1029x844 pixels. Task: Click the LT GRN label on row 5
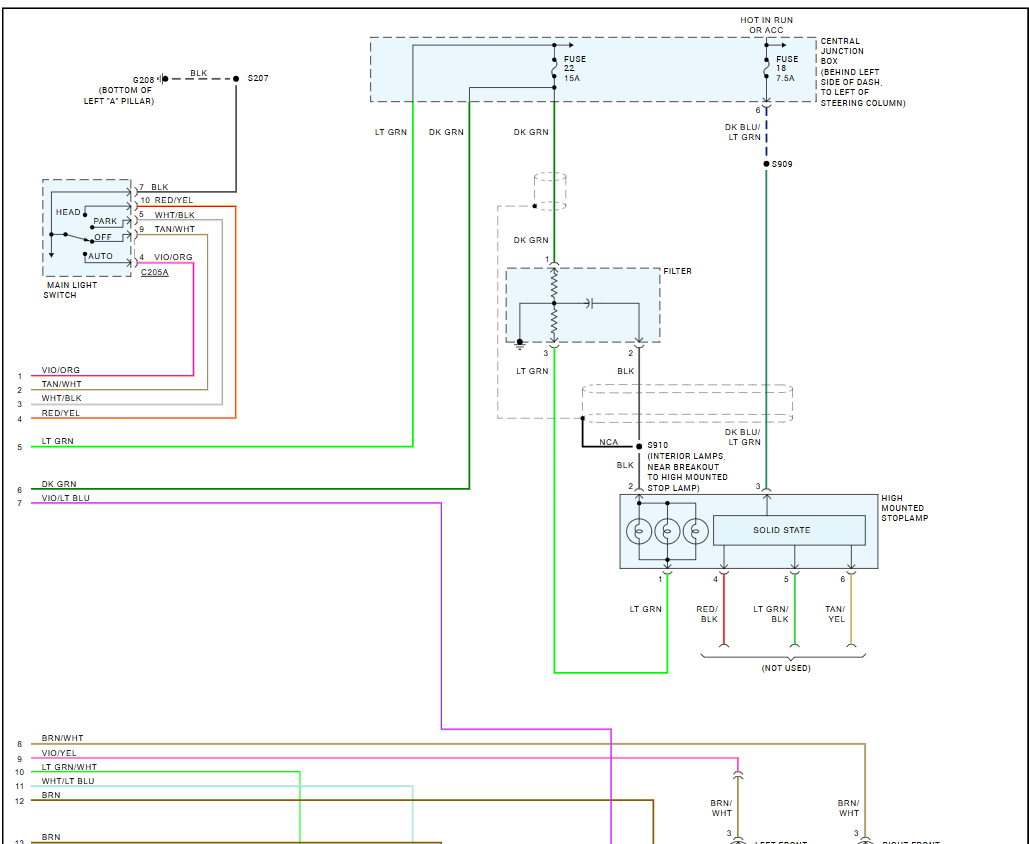58,441
